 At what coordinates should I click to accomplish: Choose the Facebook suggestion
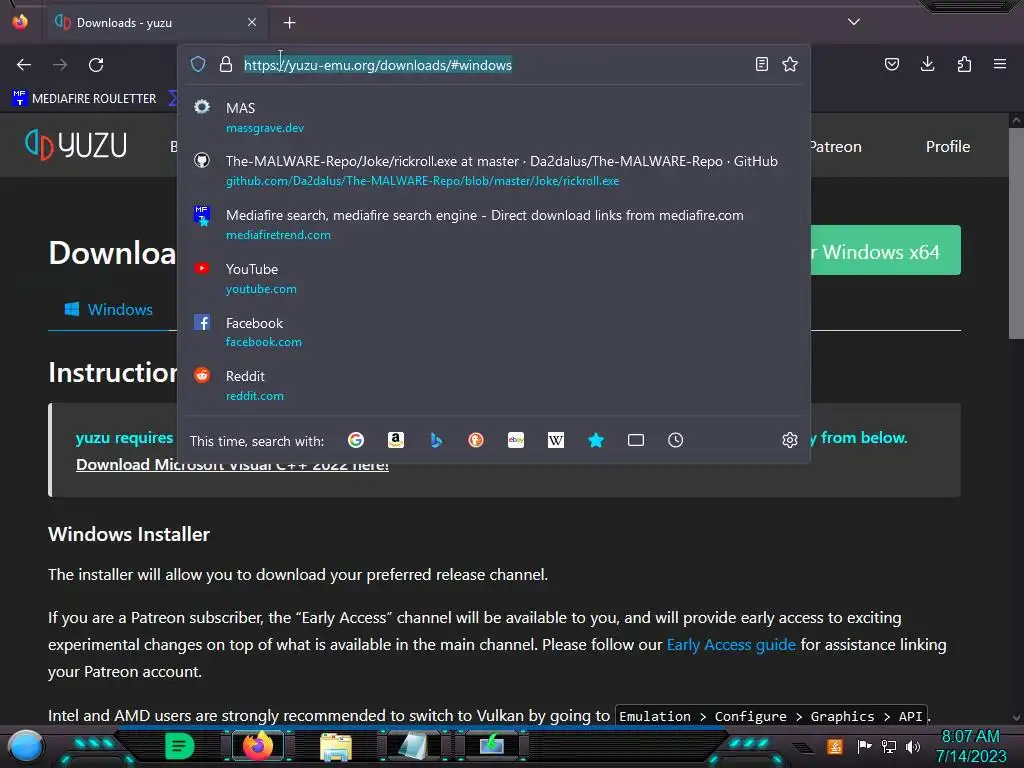tap(494, 332)
